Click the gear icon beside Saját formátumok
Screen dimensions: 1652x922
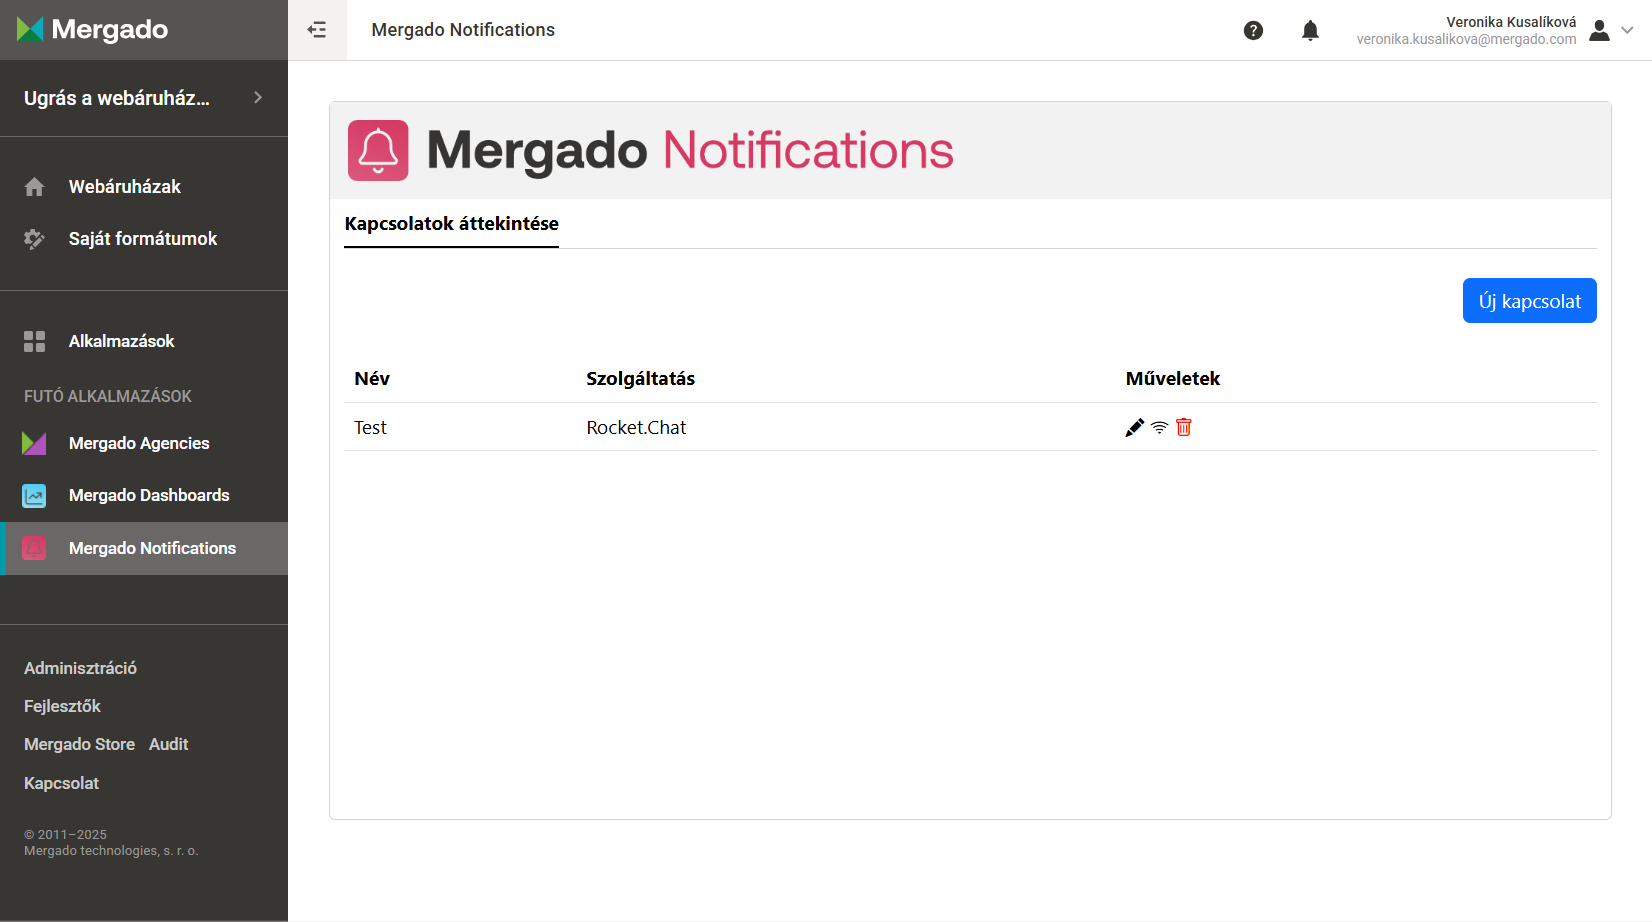click(x=34, y=239)
